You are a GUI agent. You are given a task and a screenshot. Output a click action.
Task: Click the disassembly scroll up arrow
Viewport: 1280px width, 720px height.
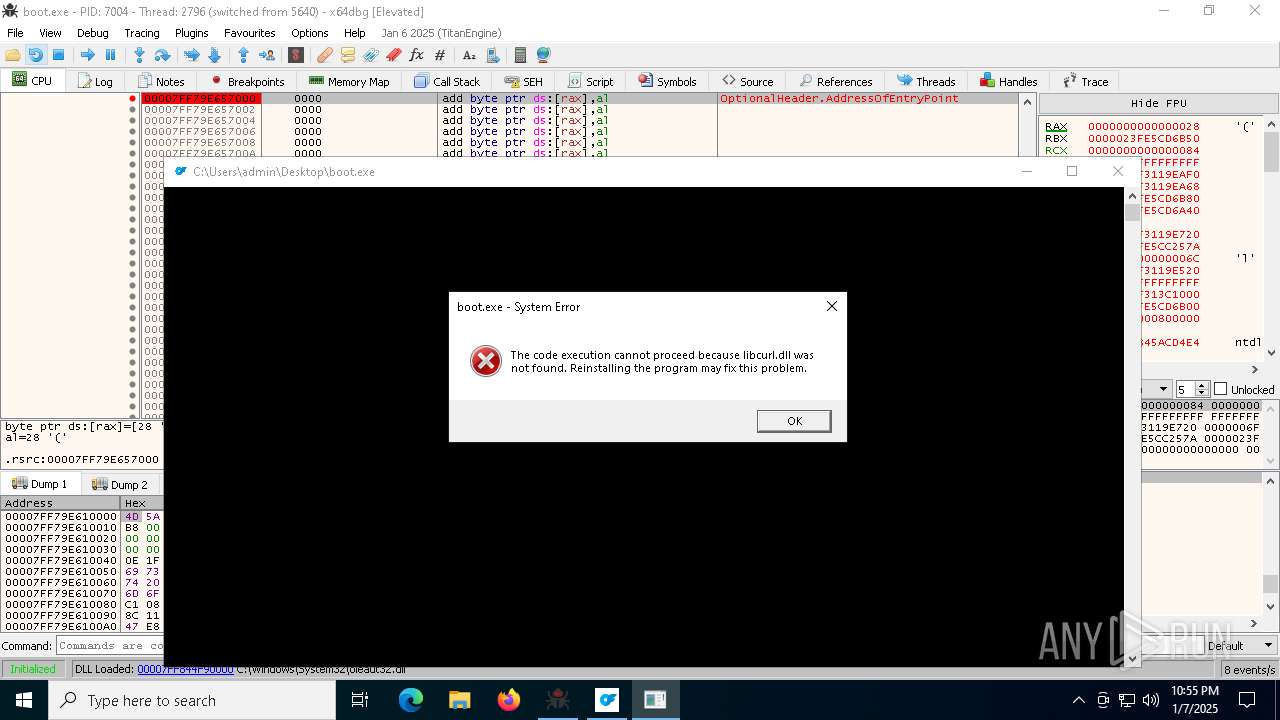[1027, 101]
